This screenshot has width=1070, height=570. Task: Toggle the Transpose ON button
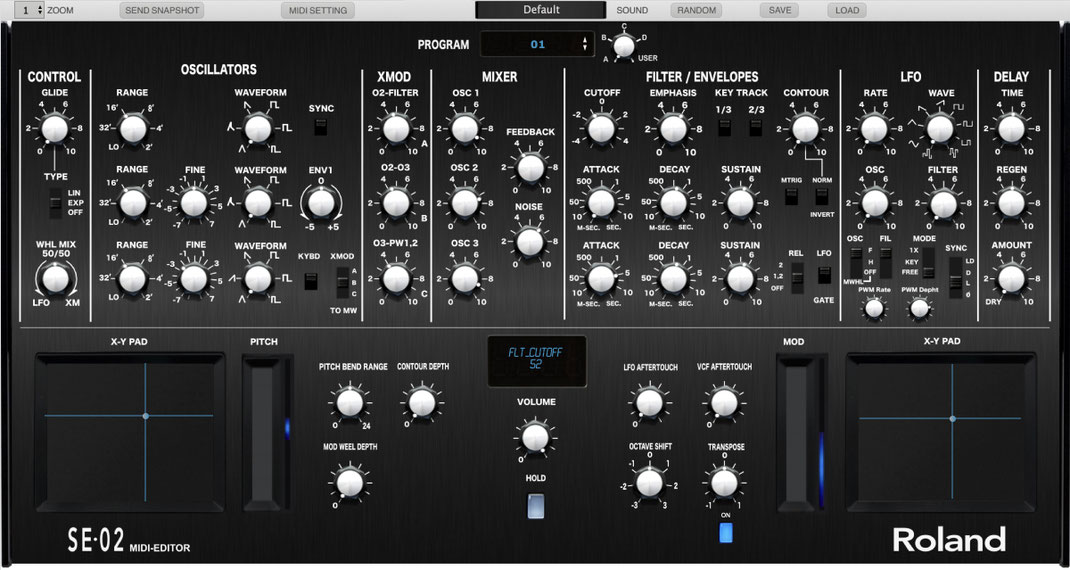[x=725, y=533]
